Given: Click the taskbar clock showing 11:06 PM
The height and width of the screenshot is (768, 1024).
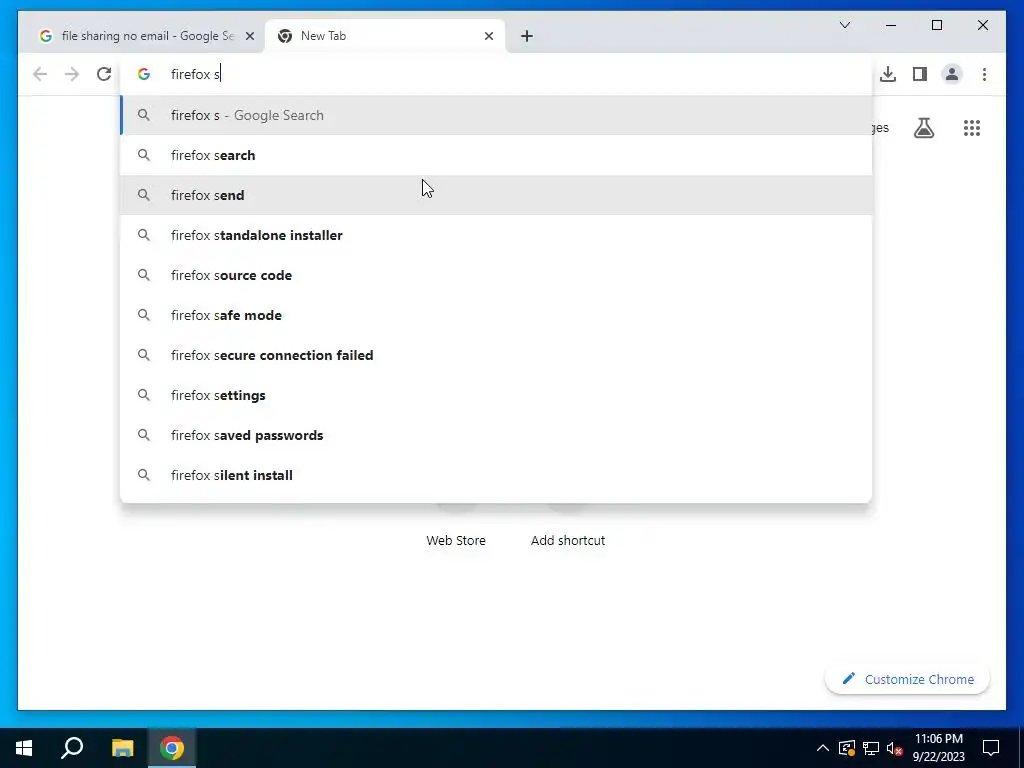Looking at the screenshot, I should (x=938, y=748).
